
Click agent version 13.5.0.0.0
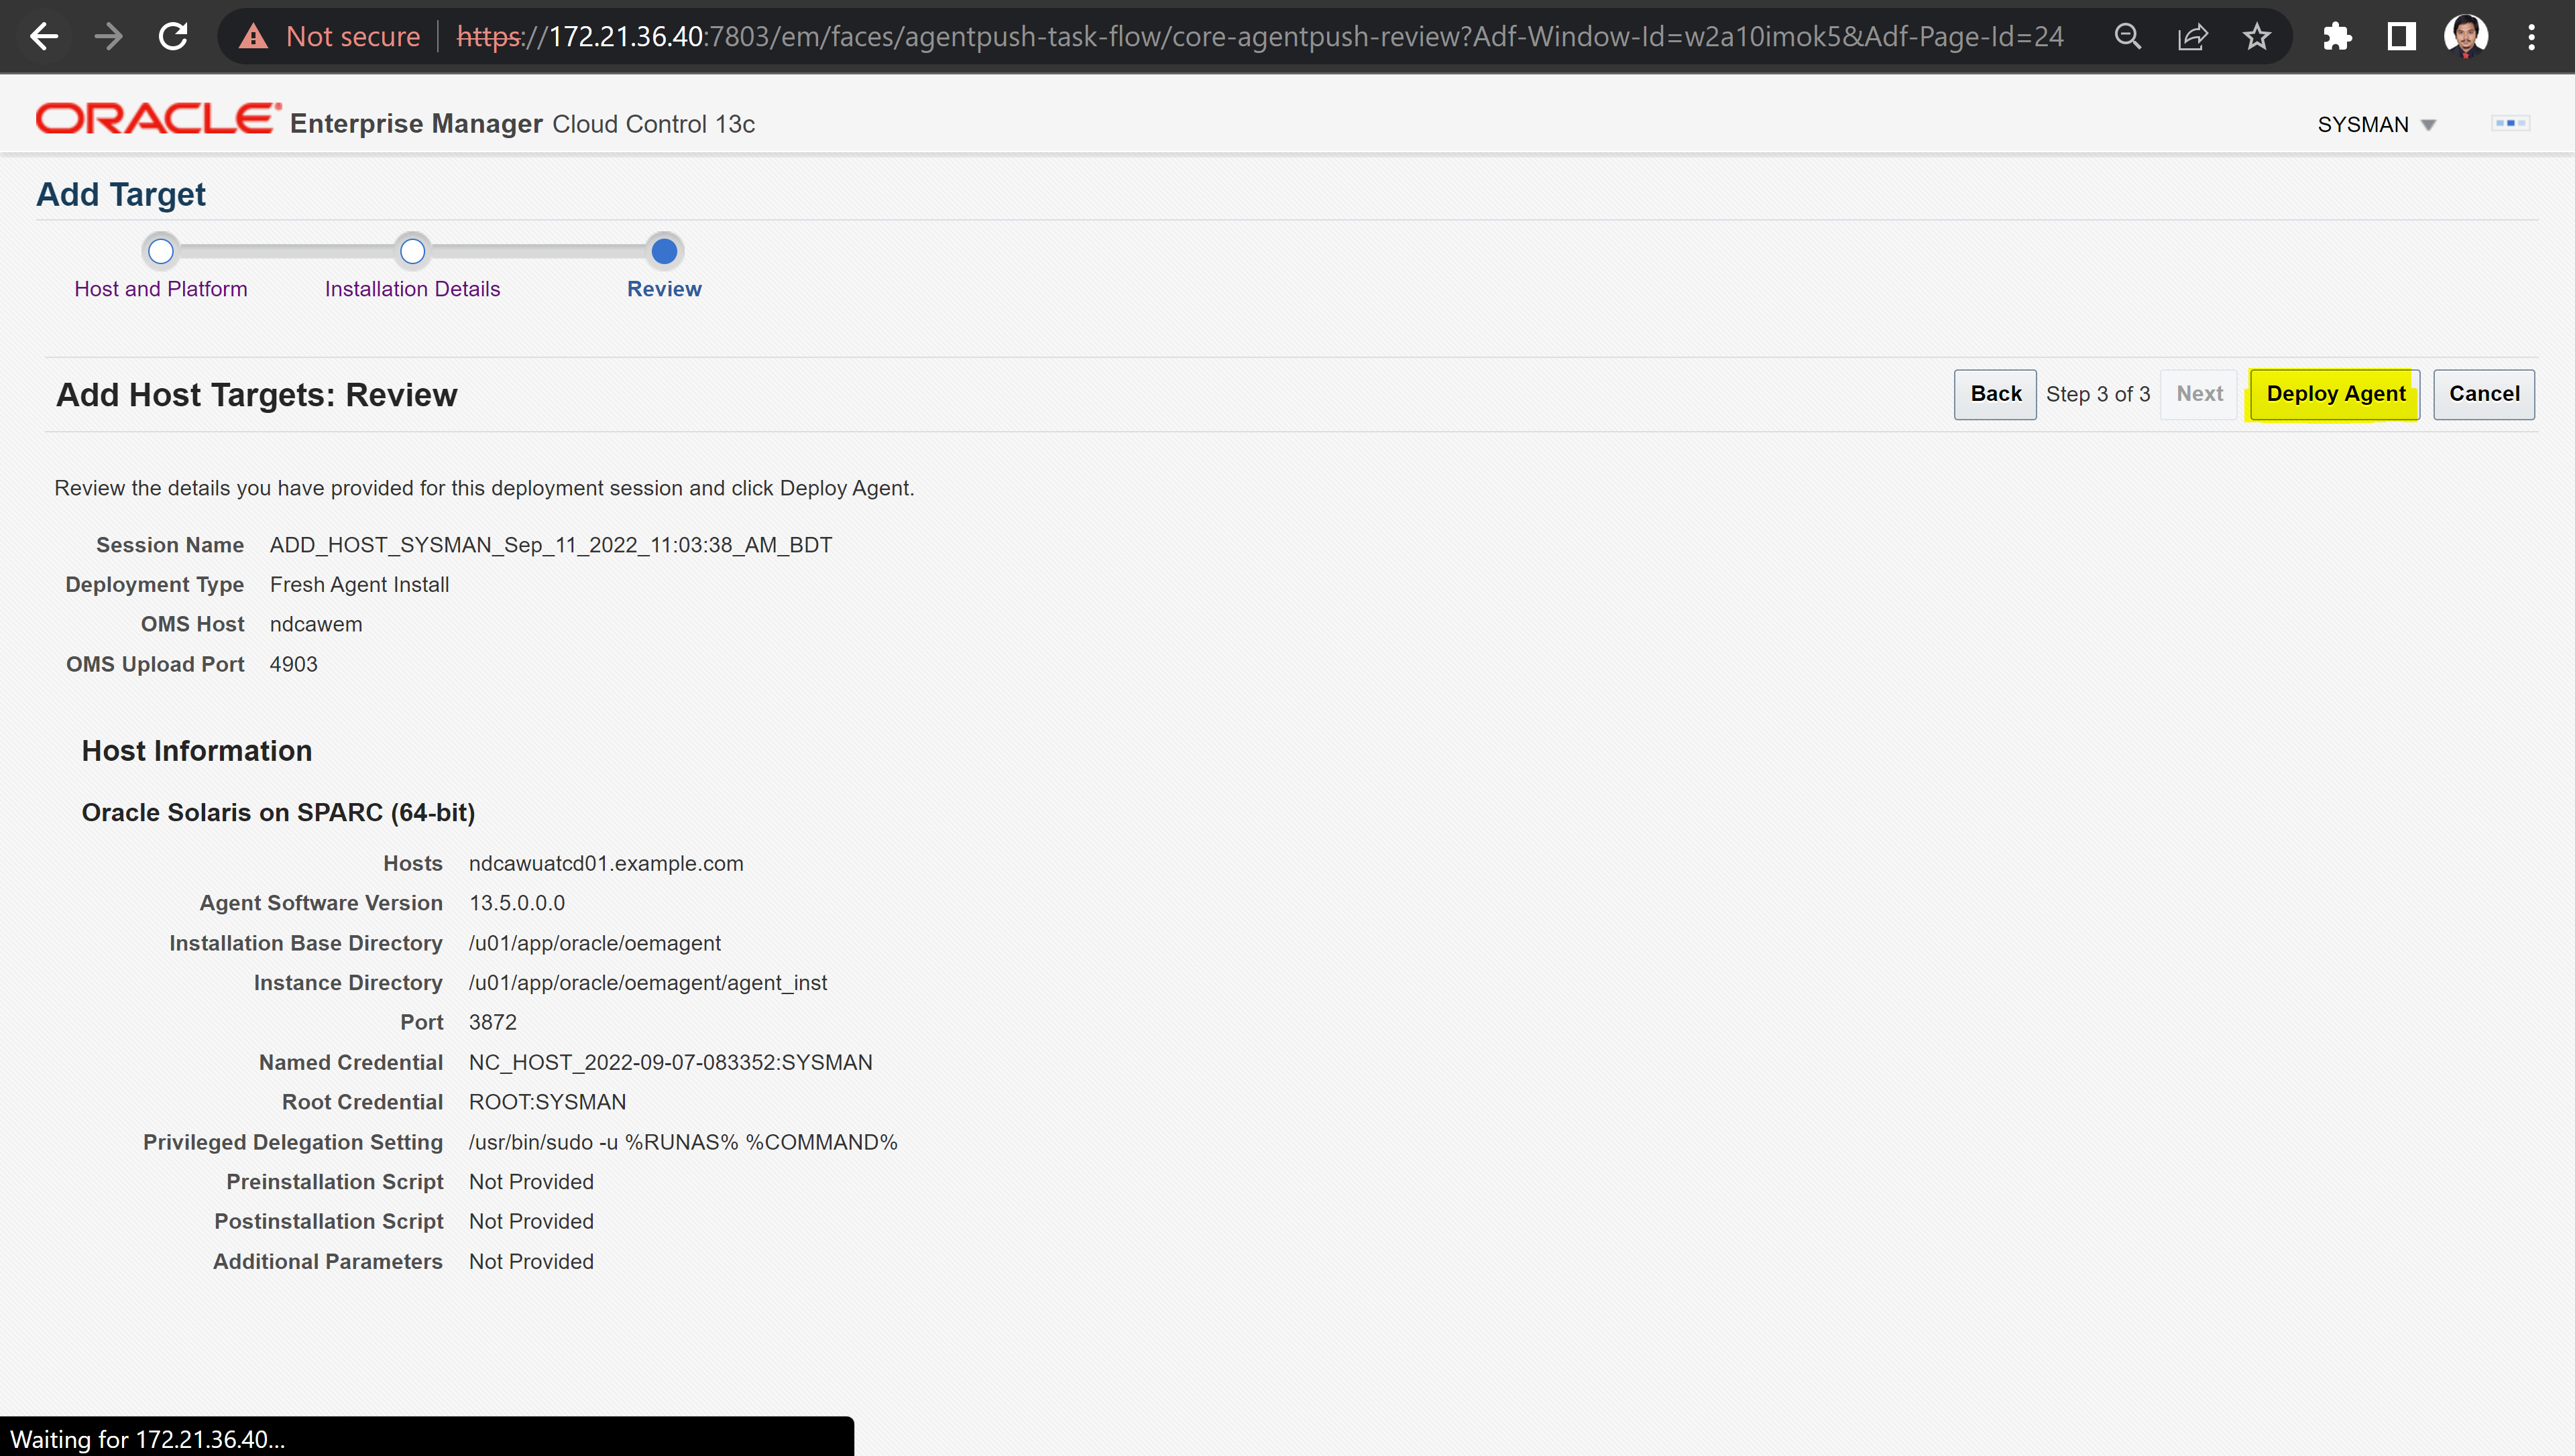click(x=517, y=903)
